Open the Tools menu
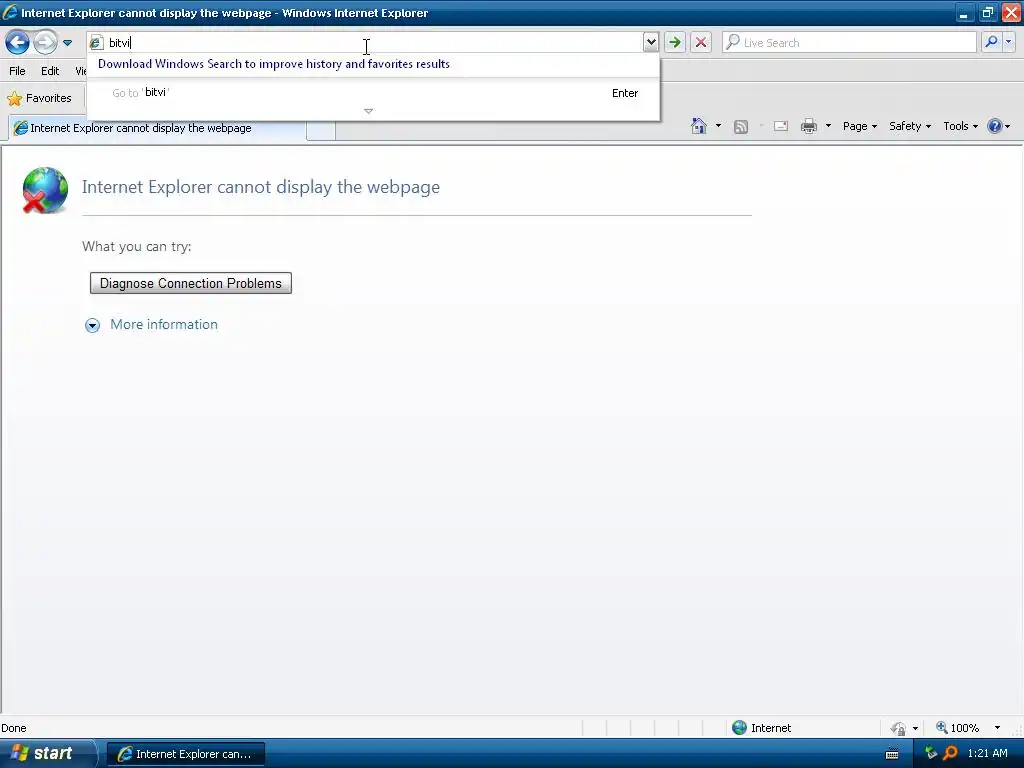The image size is (1024, 768). click(x=960, y=126)
